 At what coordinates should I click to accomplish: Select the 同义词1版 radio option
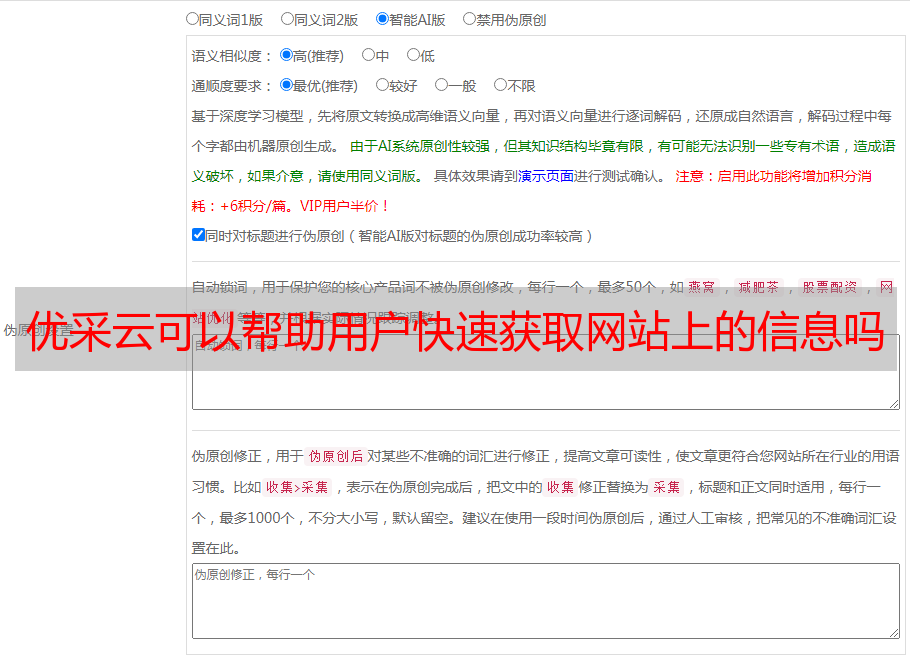pyautogui.click(x=192, y=19)
